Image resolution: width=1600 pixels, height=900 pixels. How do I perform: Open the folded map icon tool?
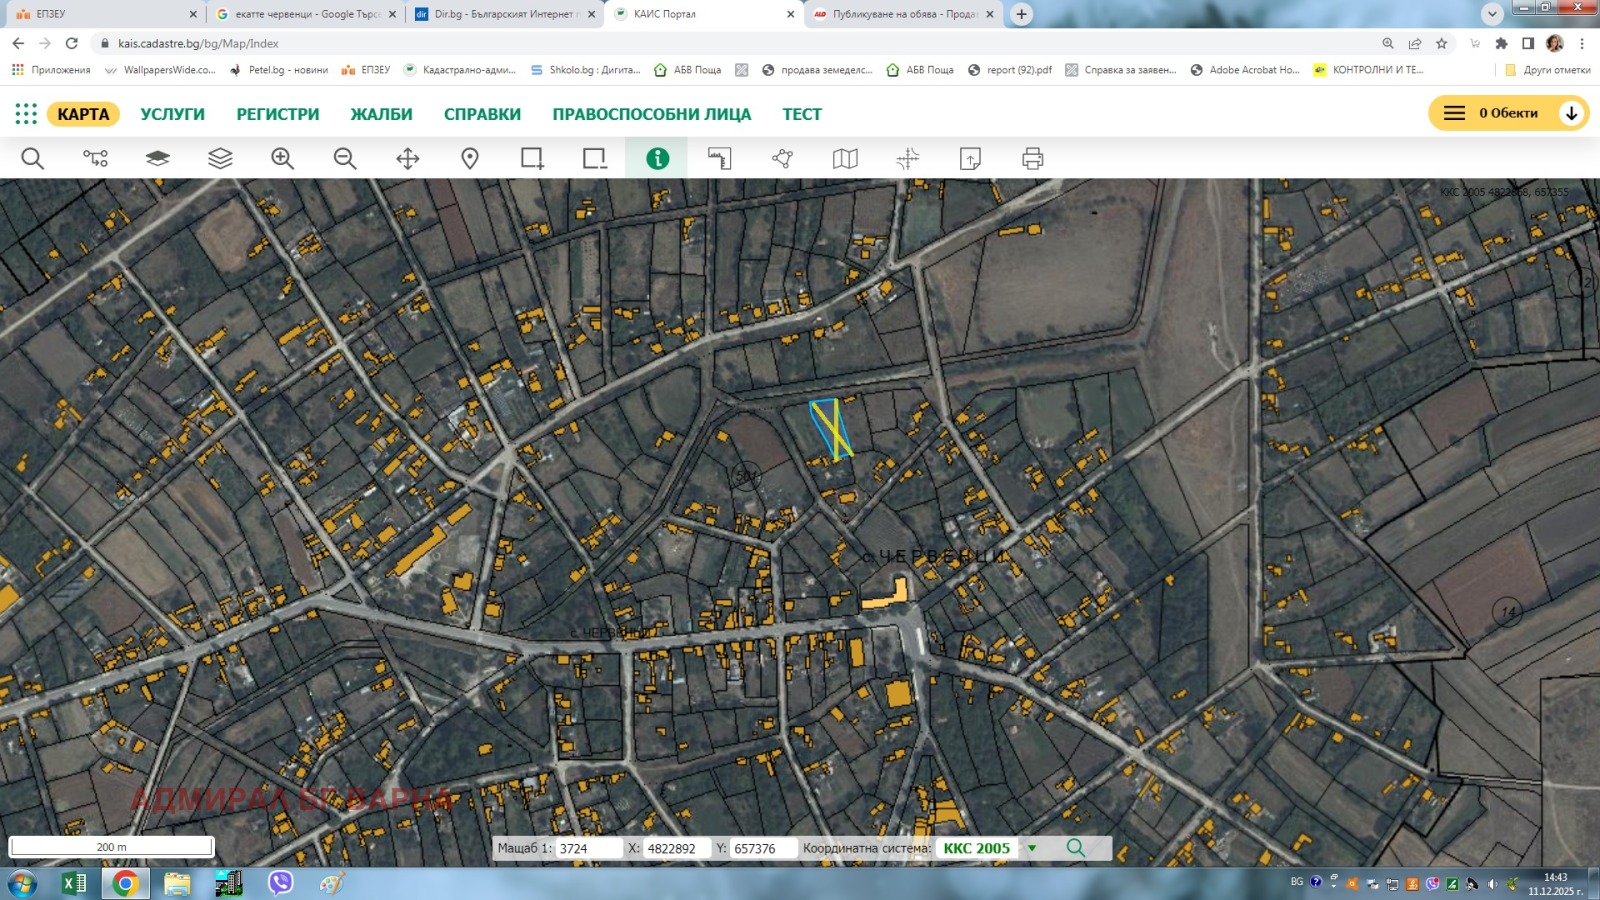coord(845,159)
